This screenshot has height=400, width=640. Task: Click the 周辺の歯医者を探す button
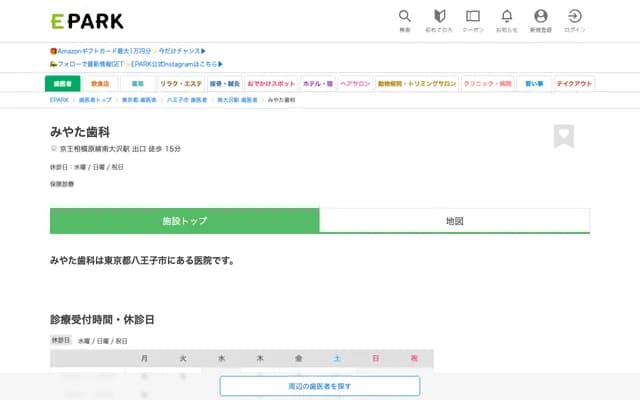pyautogui.click(x=320, y=386)
